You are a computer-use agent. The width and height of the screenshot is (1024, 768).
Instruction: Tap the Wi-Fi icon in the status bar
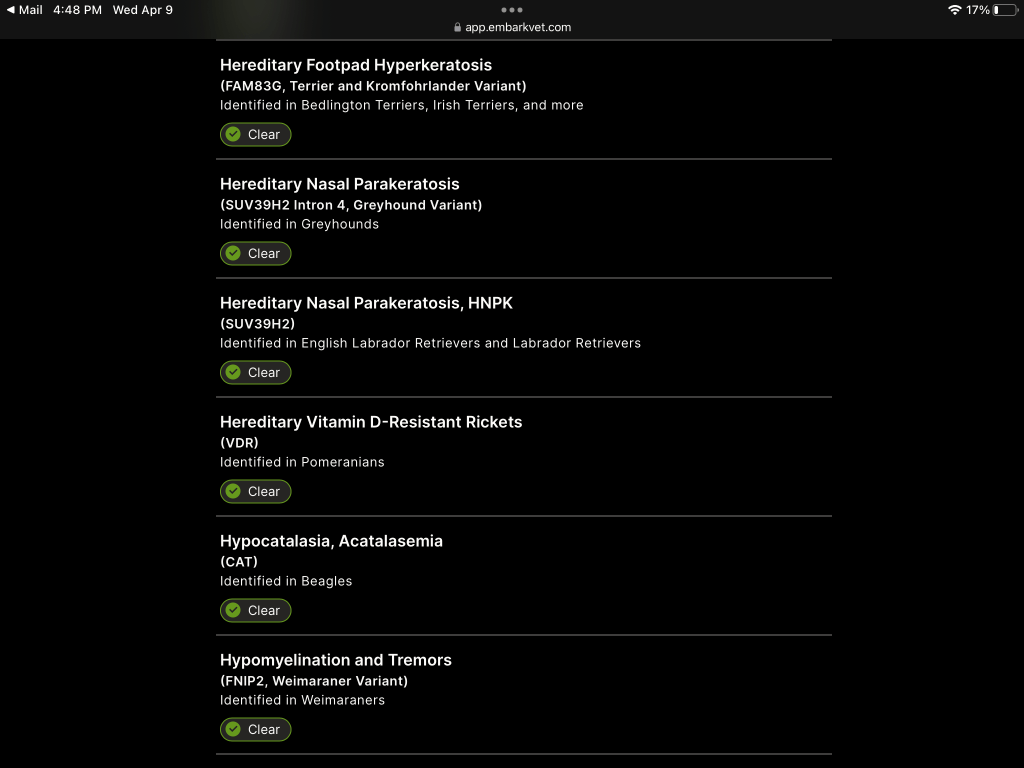coord(955,10)
